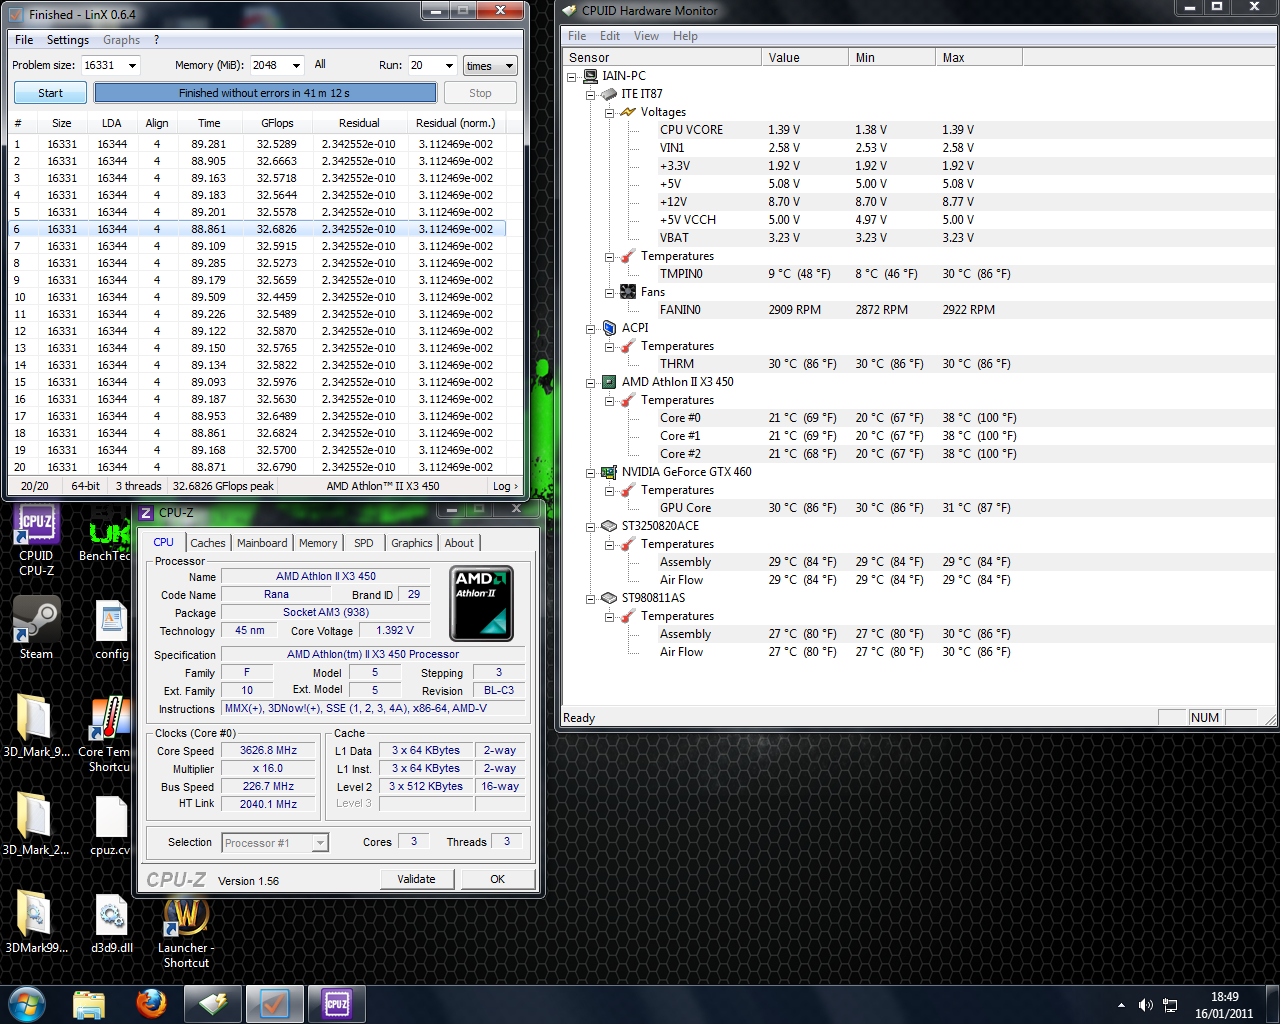
Task: Switch to LinX taskbar button
Action: [275, 1004]
